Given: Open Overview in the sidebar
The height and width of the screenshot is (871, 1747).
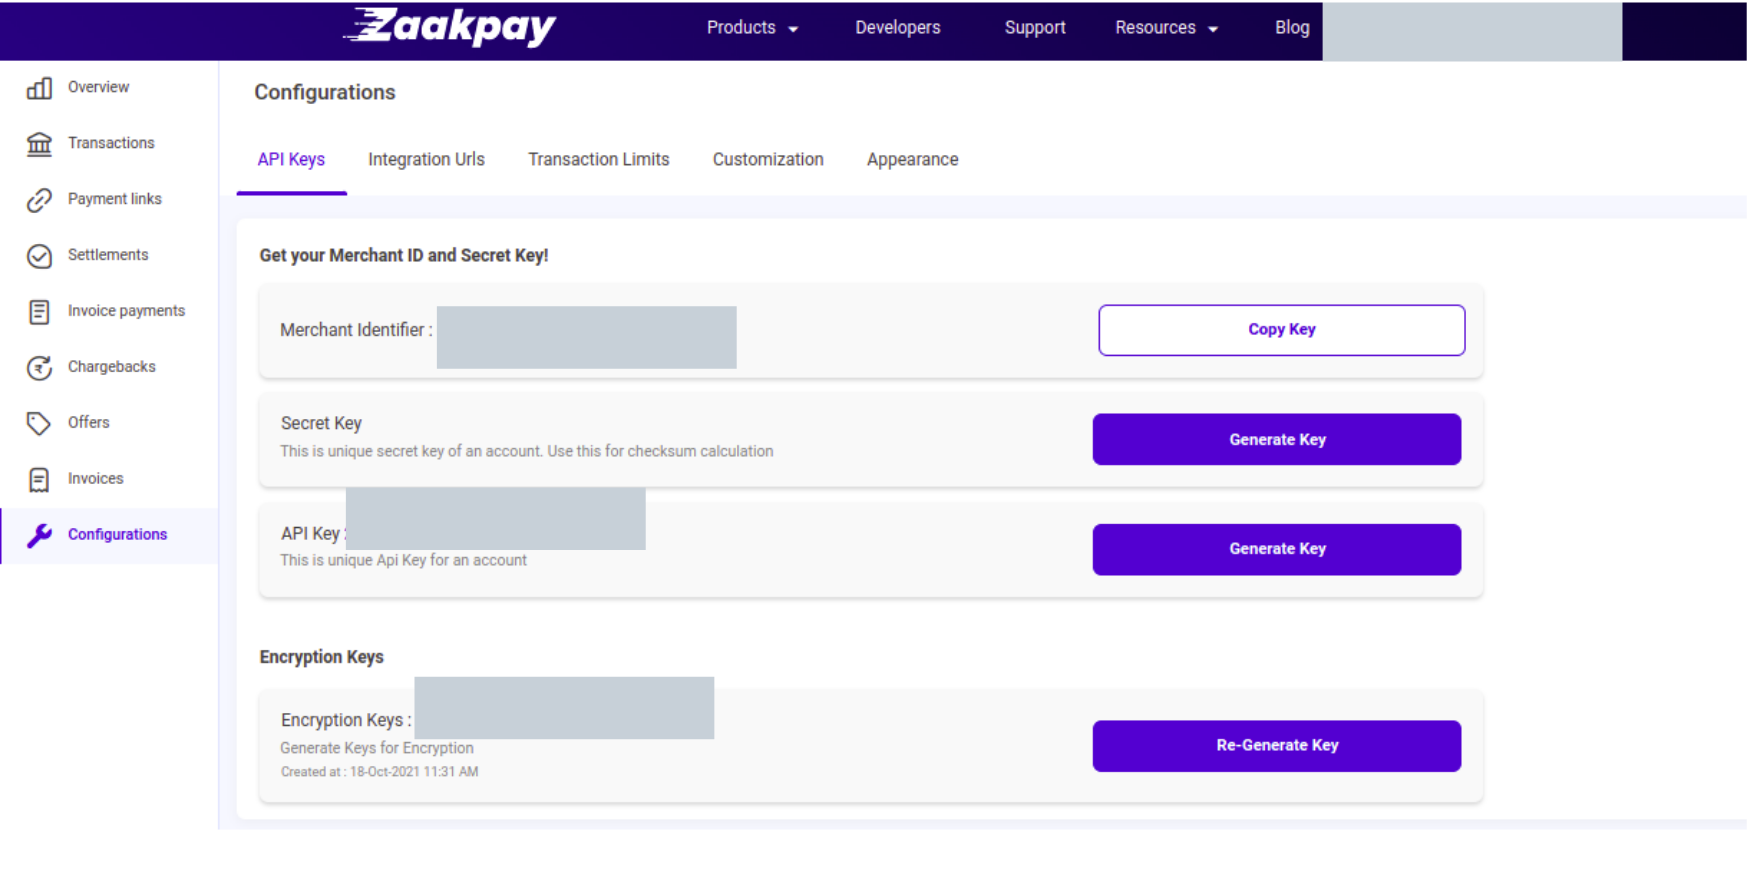Looking at the screenshot, I should [98, 87].
